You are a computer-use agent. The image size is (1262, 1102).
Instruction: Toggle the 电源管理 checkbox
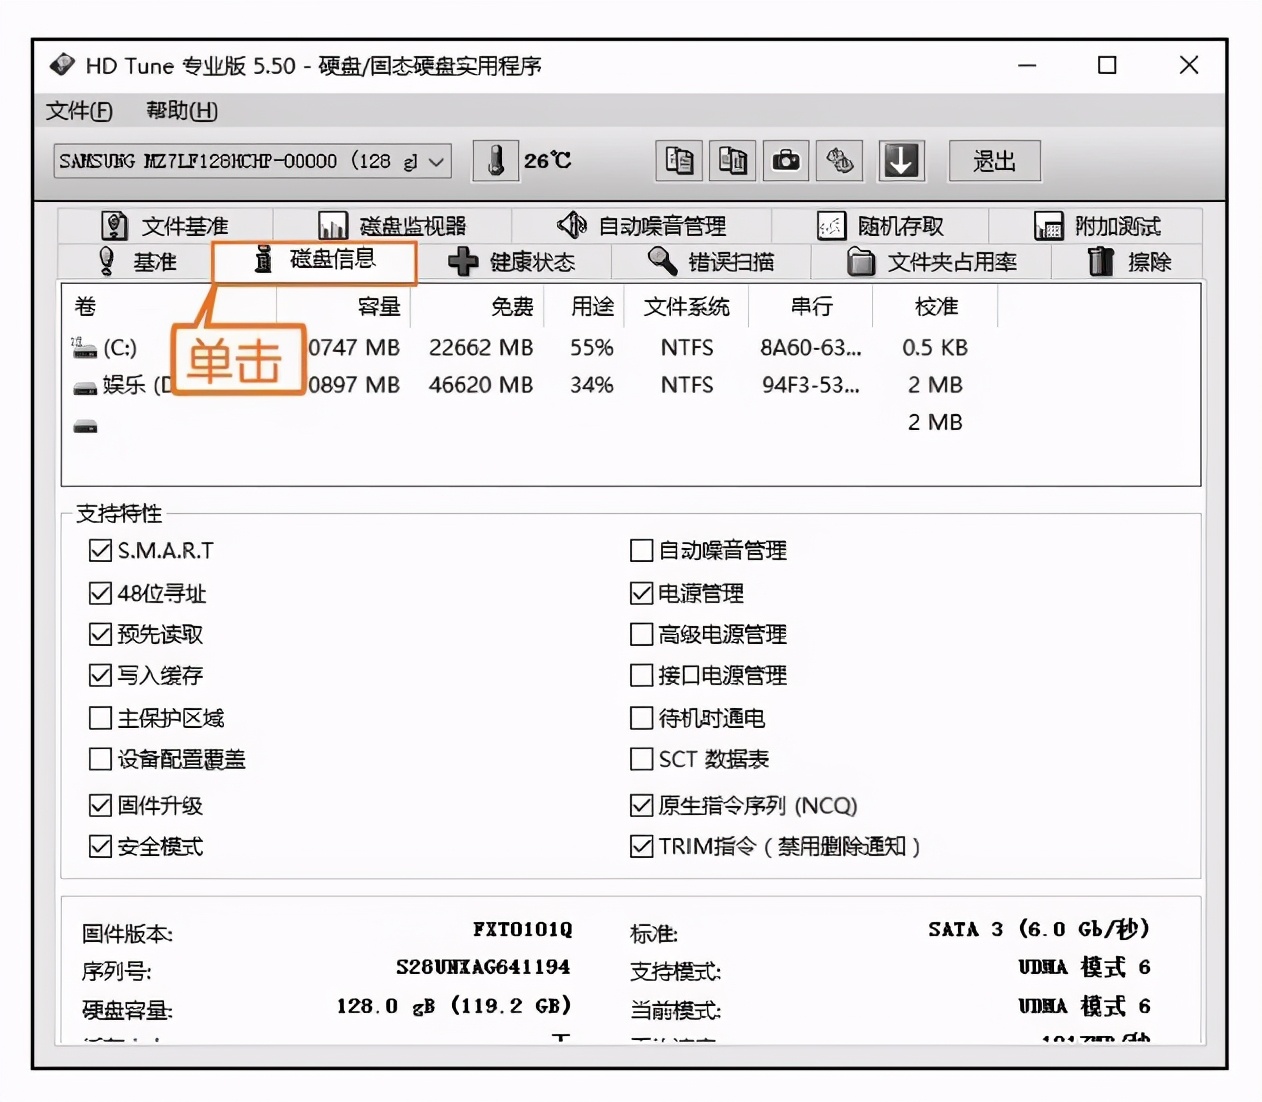[x=641, y=593]
